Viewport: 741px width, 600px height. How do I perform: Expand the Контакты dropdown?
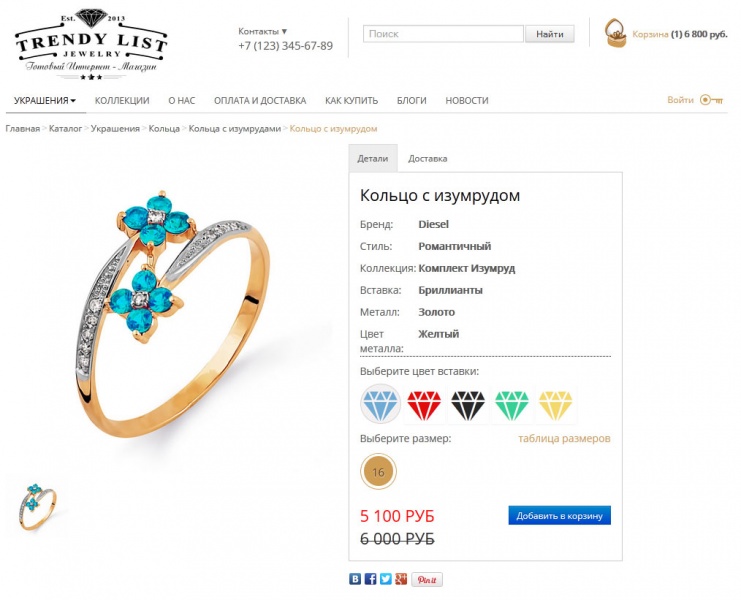pyautogui.click(x=262, y=32)
